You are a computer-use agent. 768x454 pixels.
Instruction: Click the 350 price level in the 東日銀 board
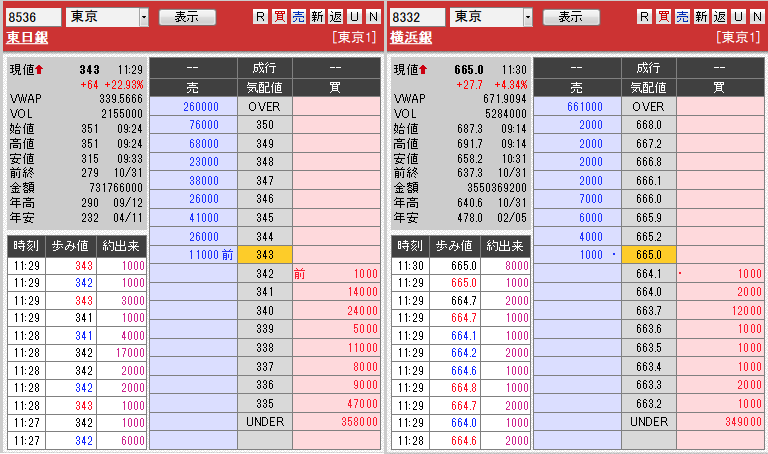pyautogui.click(x=265, y=125)
